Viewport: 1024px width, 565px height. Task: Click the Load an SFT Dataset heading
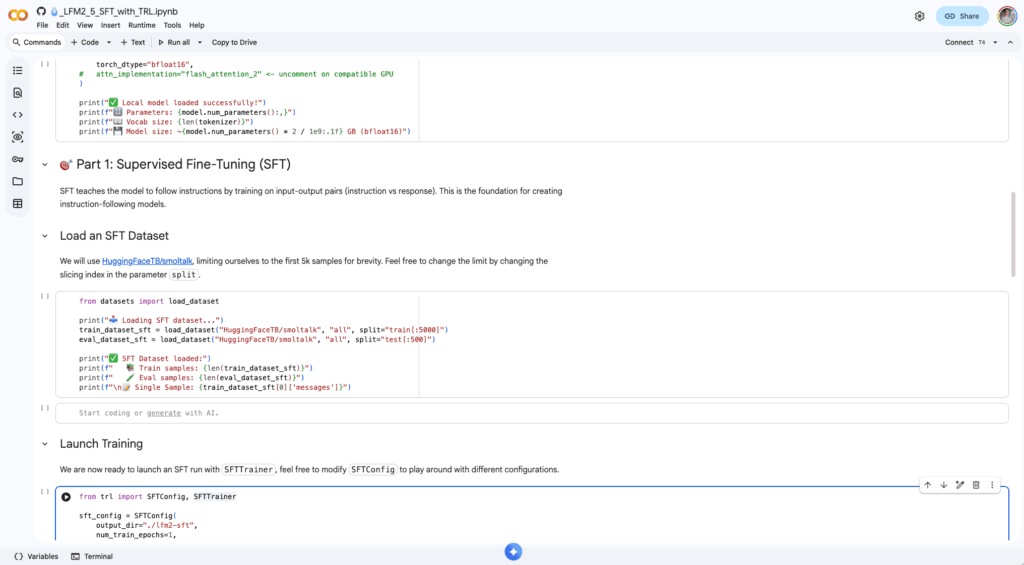coord(114,236)
